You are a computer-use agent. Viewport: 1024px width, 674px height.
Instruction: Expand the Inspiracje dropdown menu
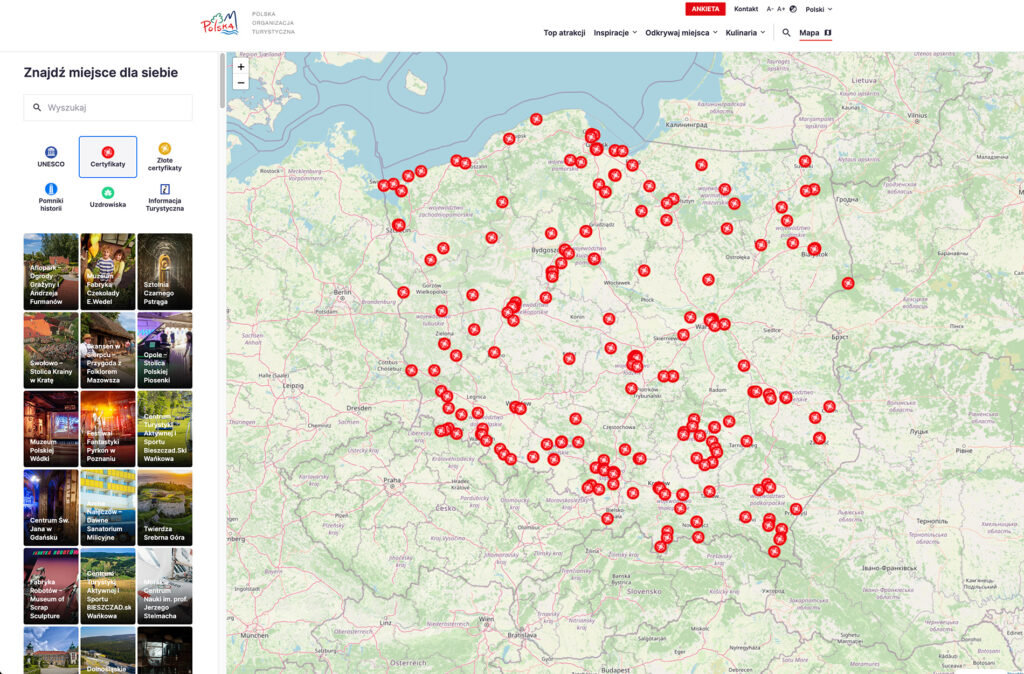pyautogui.click(x=615, y=33)
